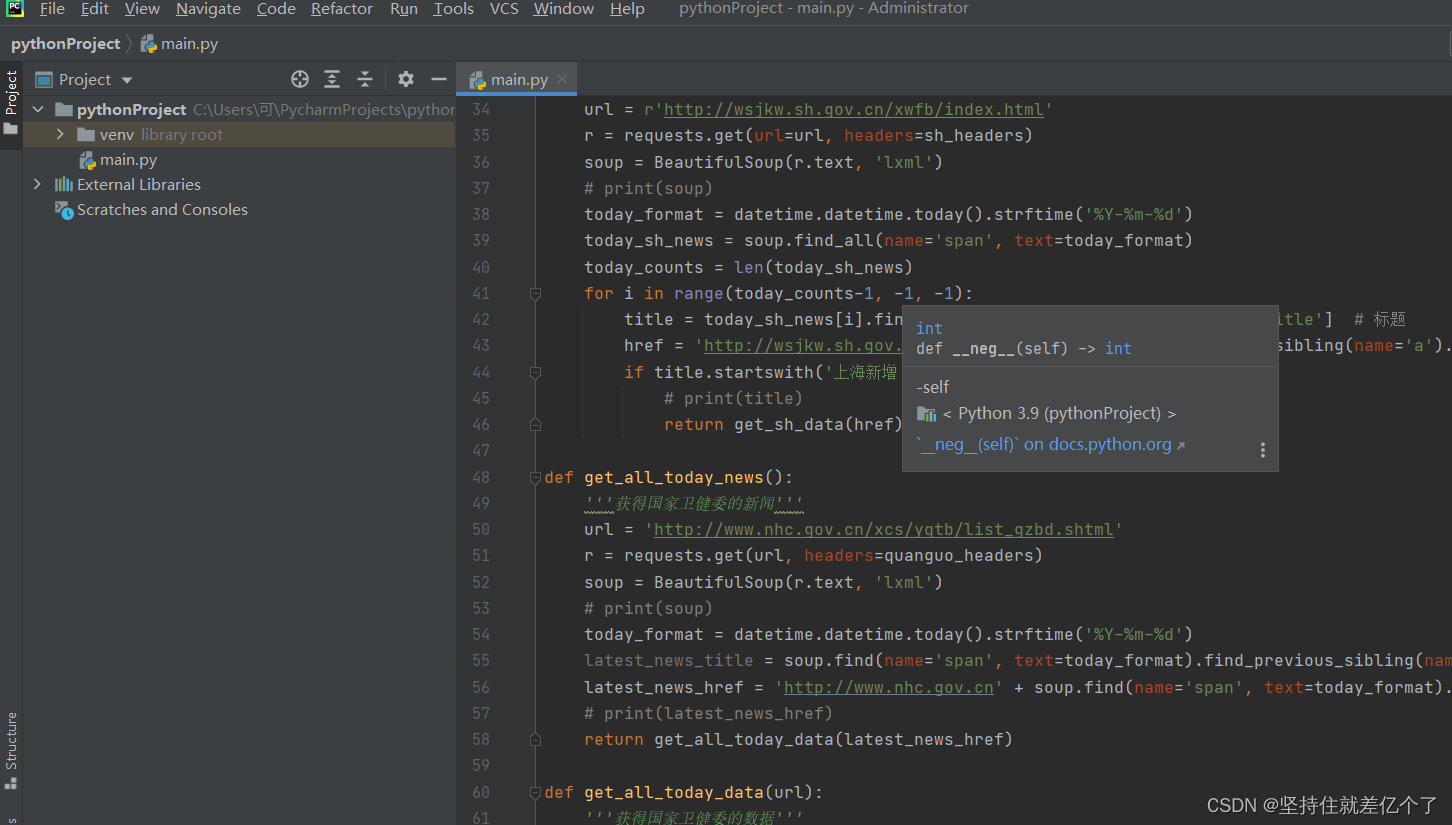Image resolution: width=1452 pixels, height=825 pixels.
Task: Fold get_all_today_news function at line 48
Action: [x=535, y=477]
